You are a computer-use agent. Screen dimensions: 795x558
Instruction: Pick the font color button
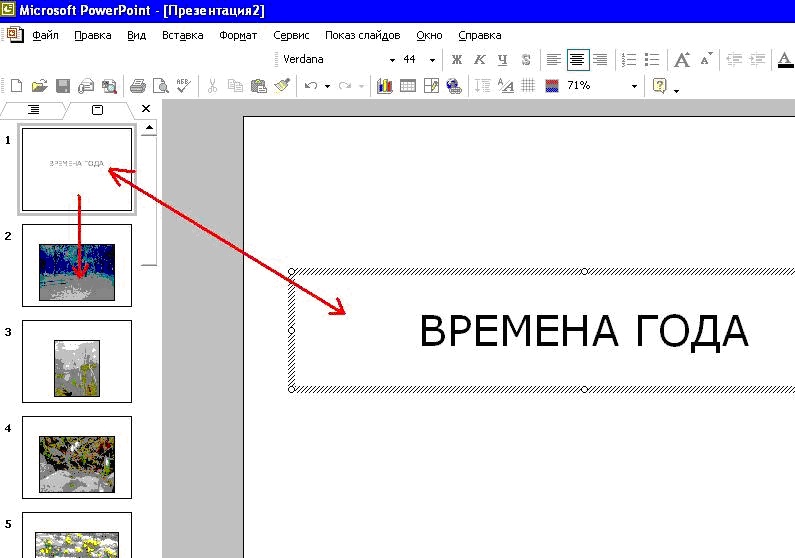point(785,60)
